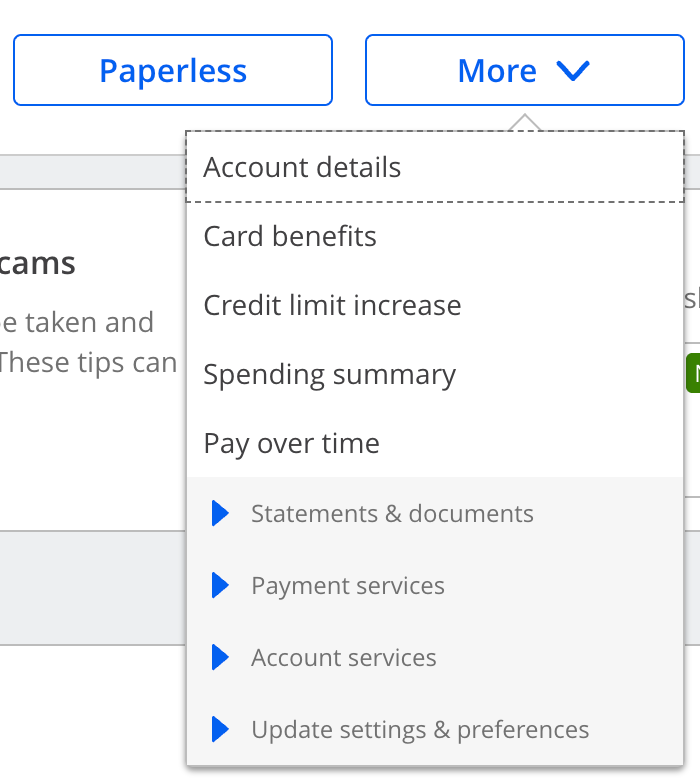
Task: Click the scams heading behind the menu
Action: point(38,264)
